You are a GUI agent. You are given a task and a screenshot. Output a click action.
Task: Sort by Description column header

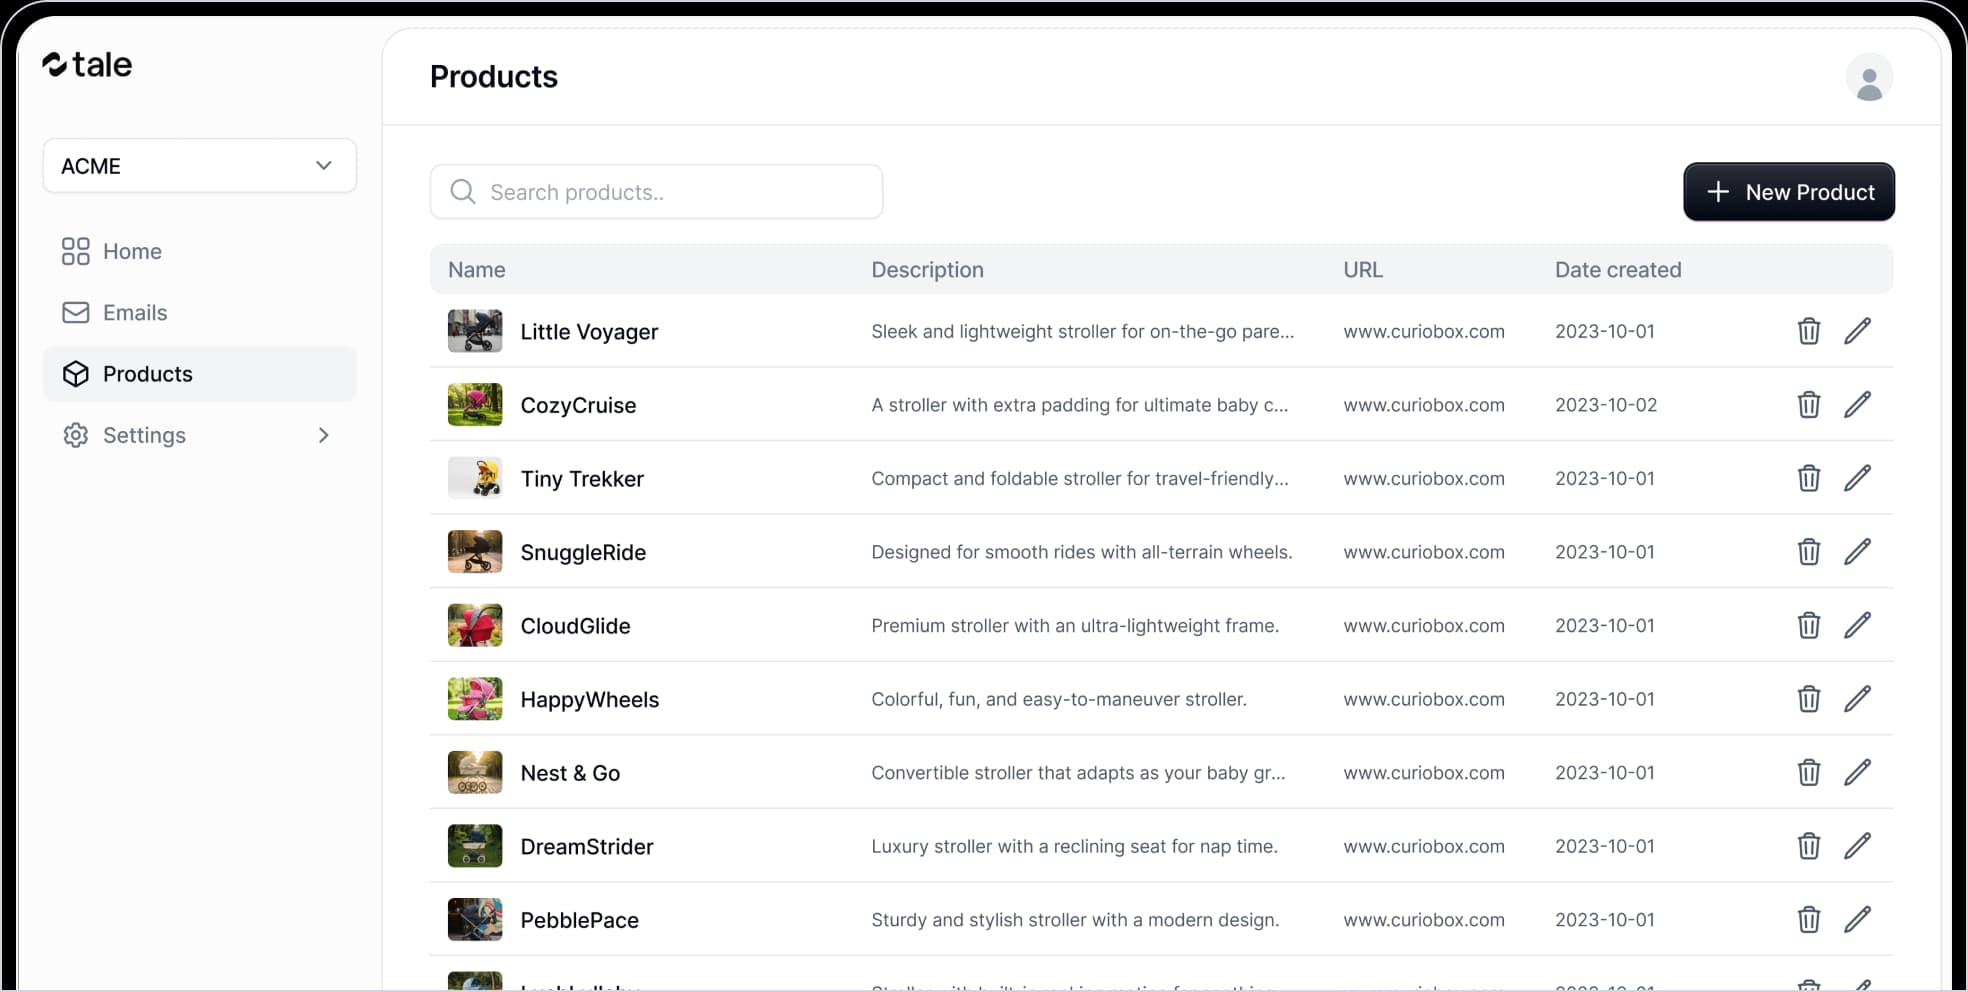coord(927,270)
